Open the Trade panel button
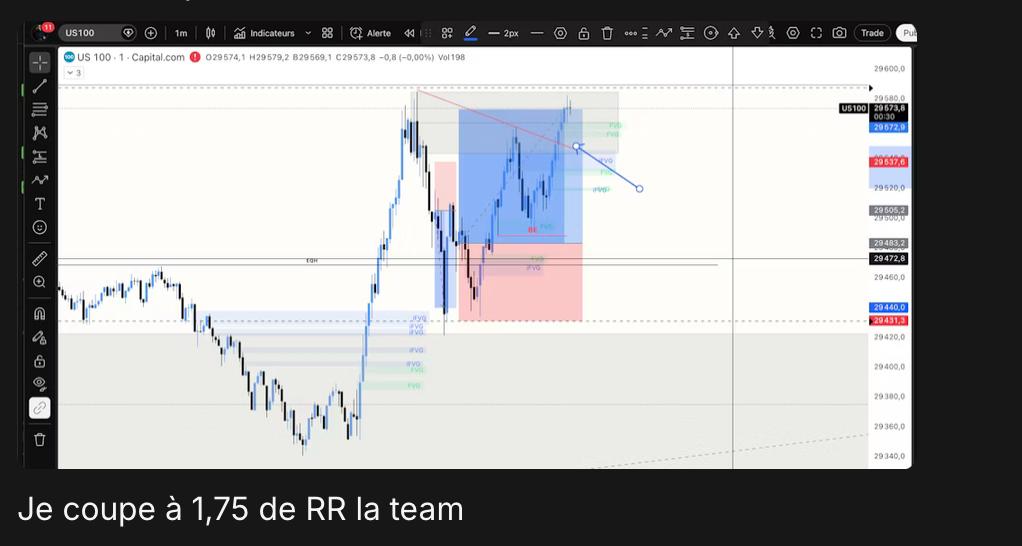Image resolution: width=1022 pixels, height=546 pixels. coord(872,33)
